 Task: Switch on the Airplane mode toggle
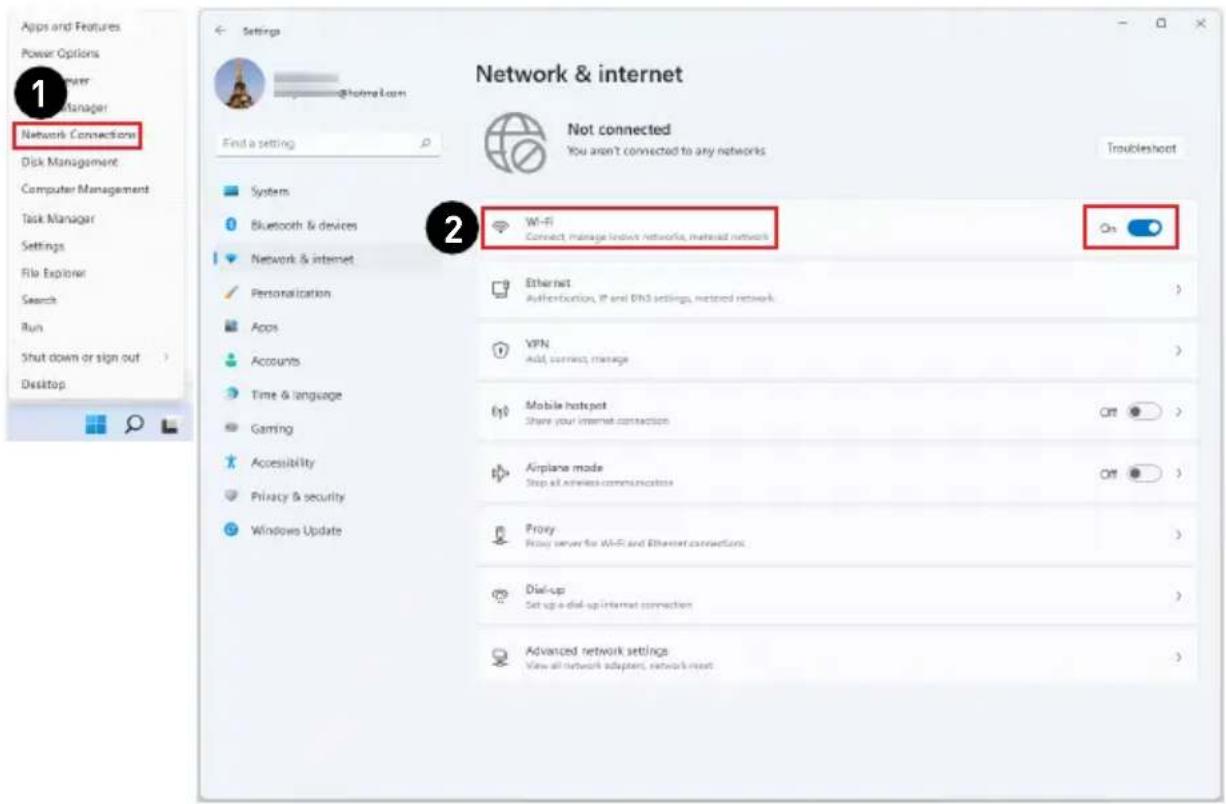coord(1144,473)
